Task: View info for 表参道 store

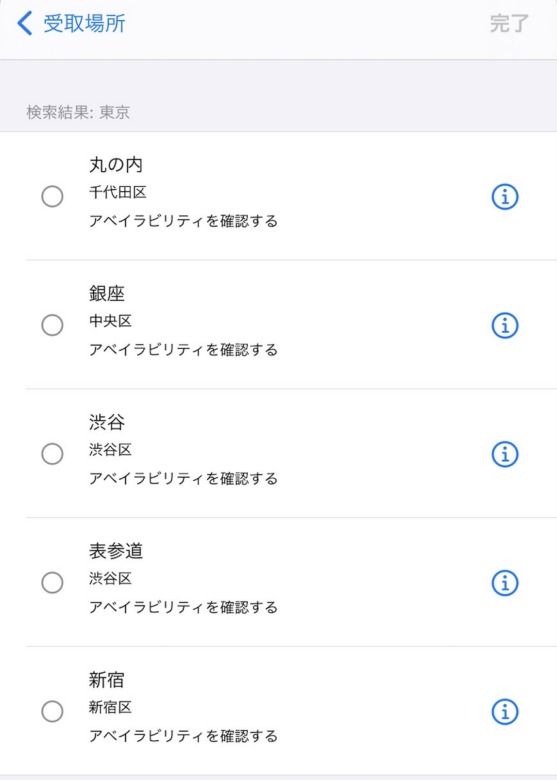Action: (x=505, y=583)
